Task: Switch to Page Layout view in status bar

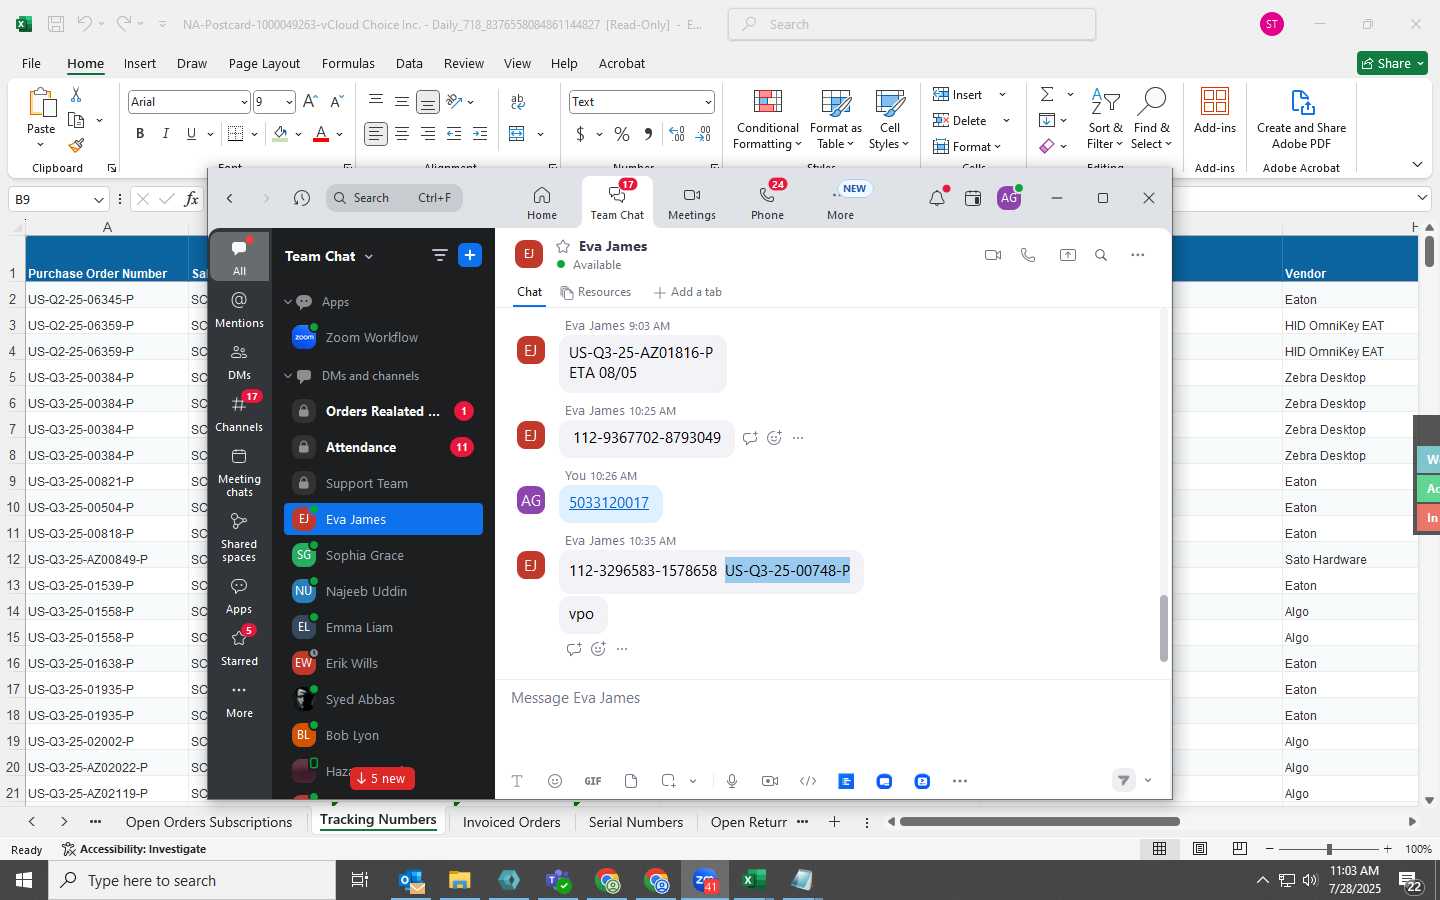Action: (x=1200, y=848)
